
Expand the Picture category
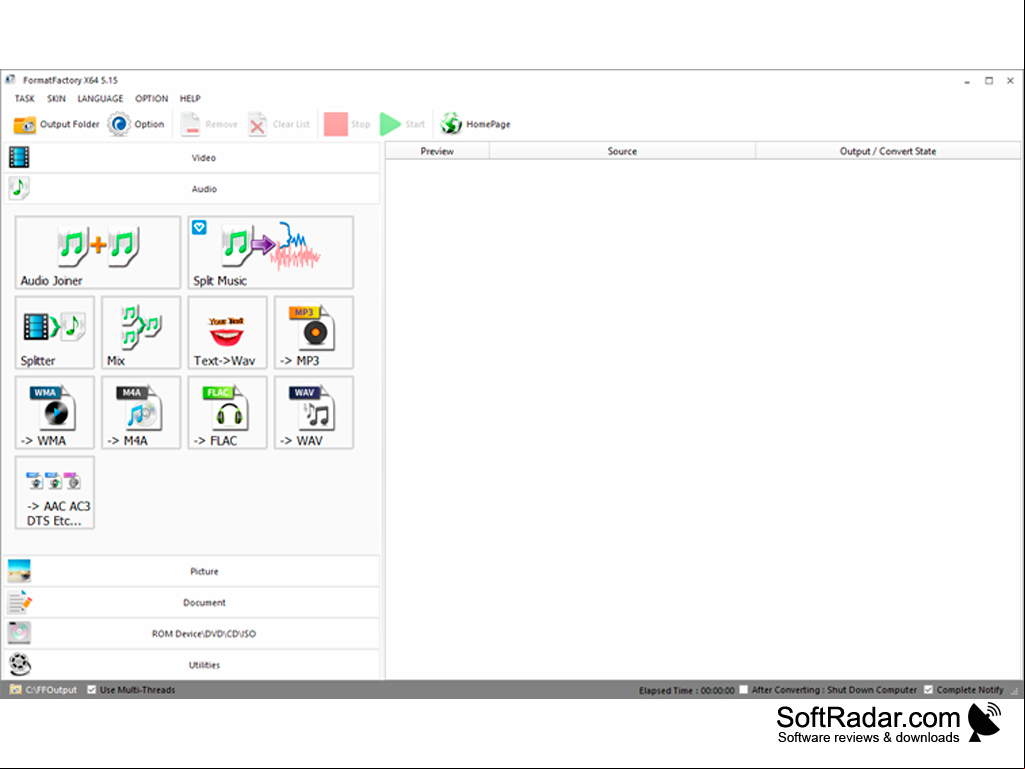192,572
